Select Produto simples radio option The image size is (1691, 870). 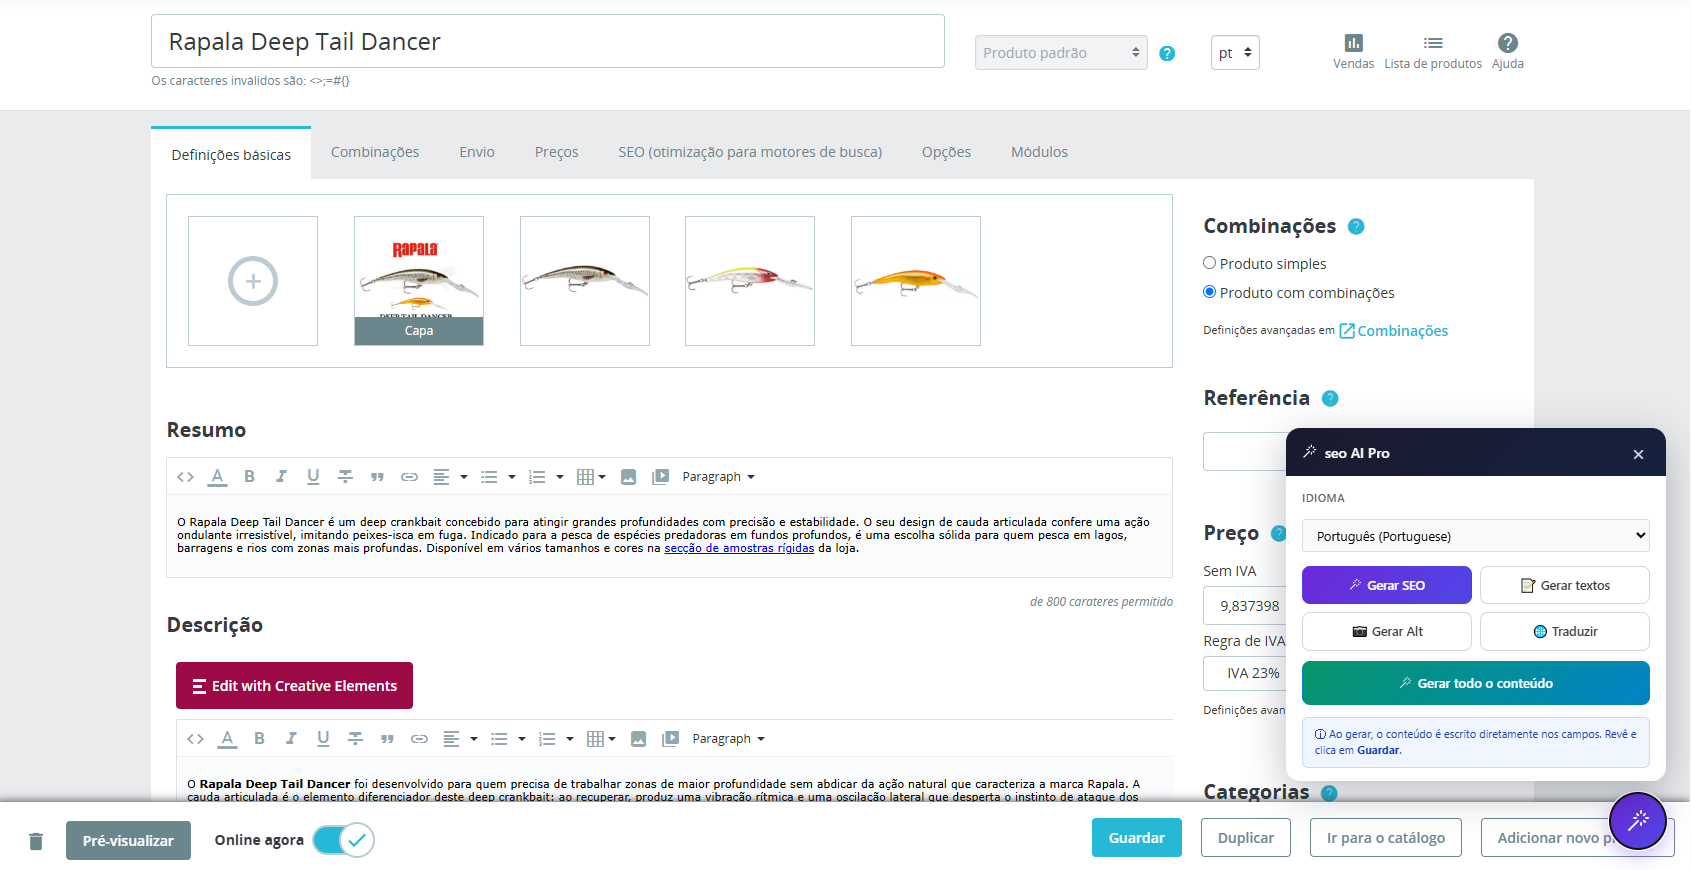[1209, 263]
